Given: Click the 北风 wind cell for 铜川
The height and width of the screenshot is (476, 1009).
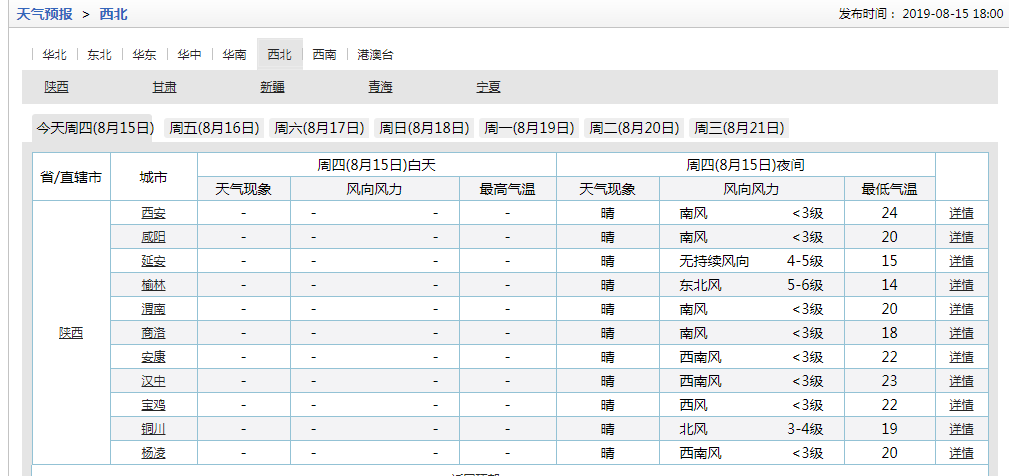Looking at the screenshot, I should tap(693, 429).
